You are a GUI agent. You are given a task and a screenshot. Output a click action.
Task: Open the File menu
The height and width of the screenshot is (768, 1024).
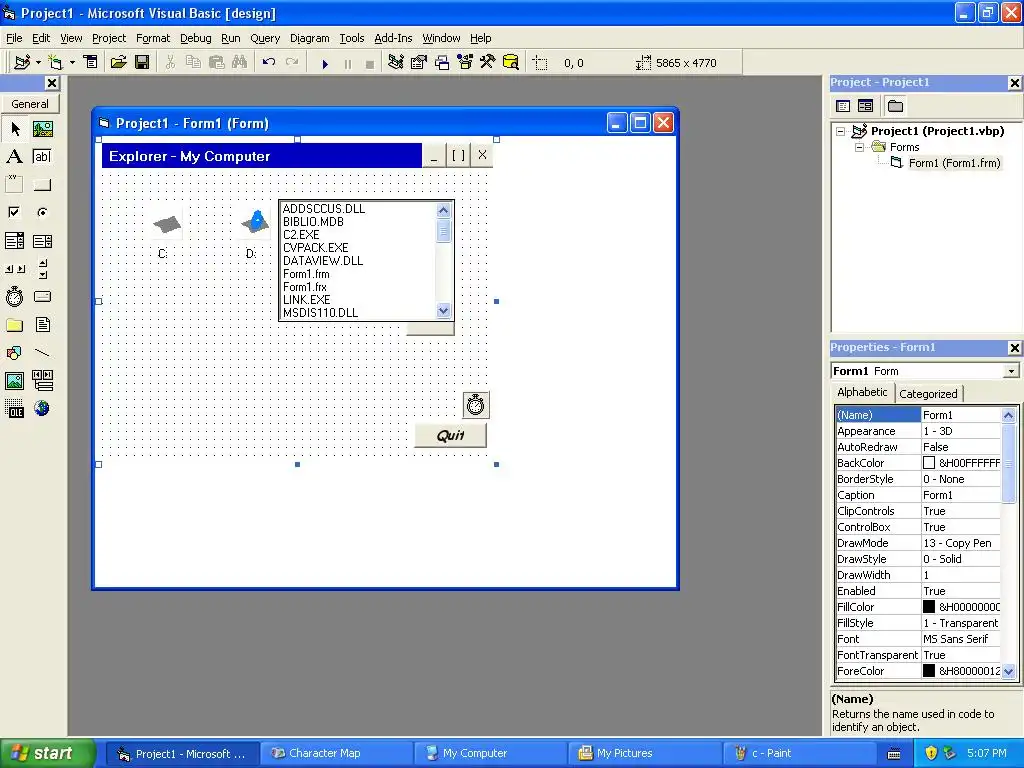point(14,38)
